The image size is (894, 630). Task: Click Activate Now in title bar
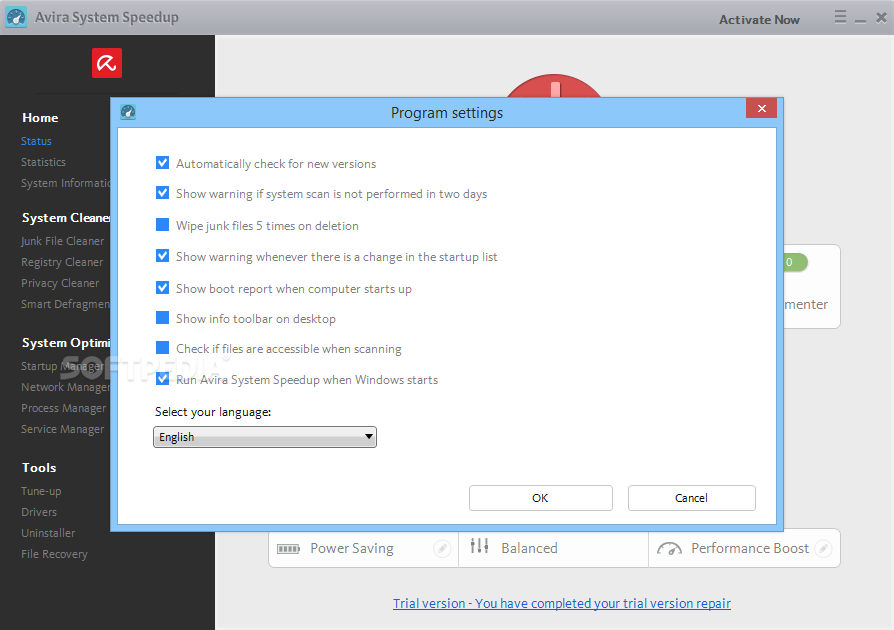coord(759,19)
